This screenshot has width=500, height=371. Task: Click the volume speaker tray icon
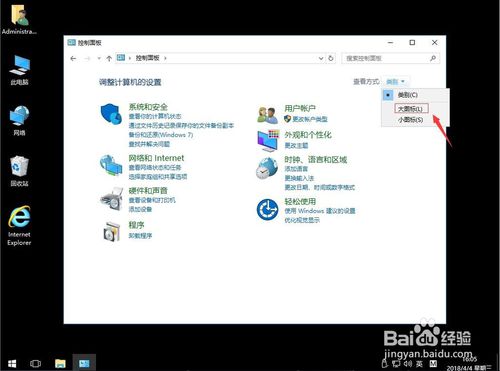point(408,363)
